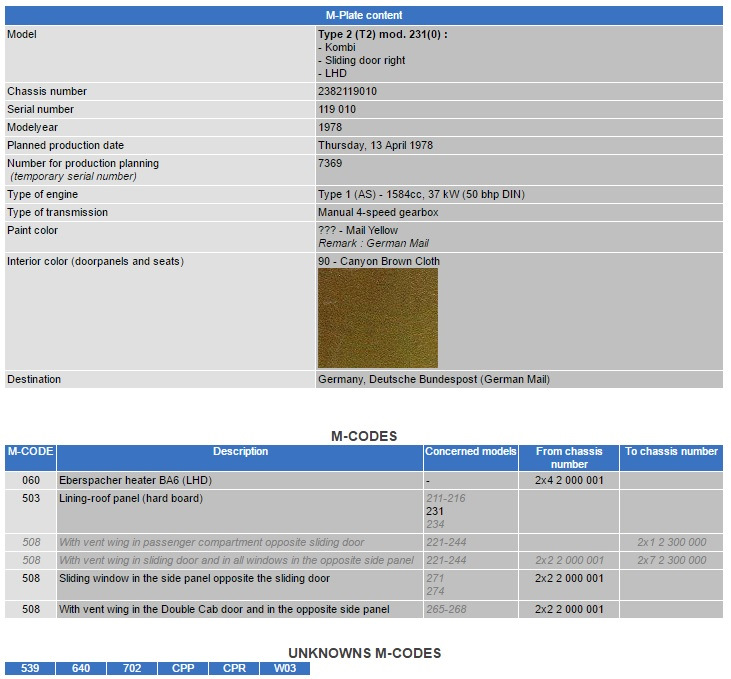The image size is (731, 679).
Task: Click the M-CODE column header
Action: click(30, 458)
